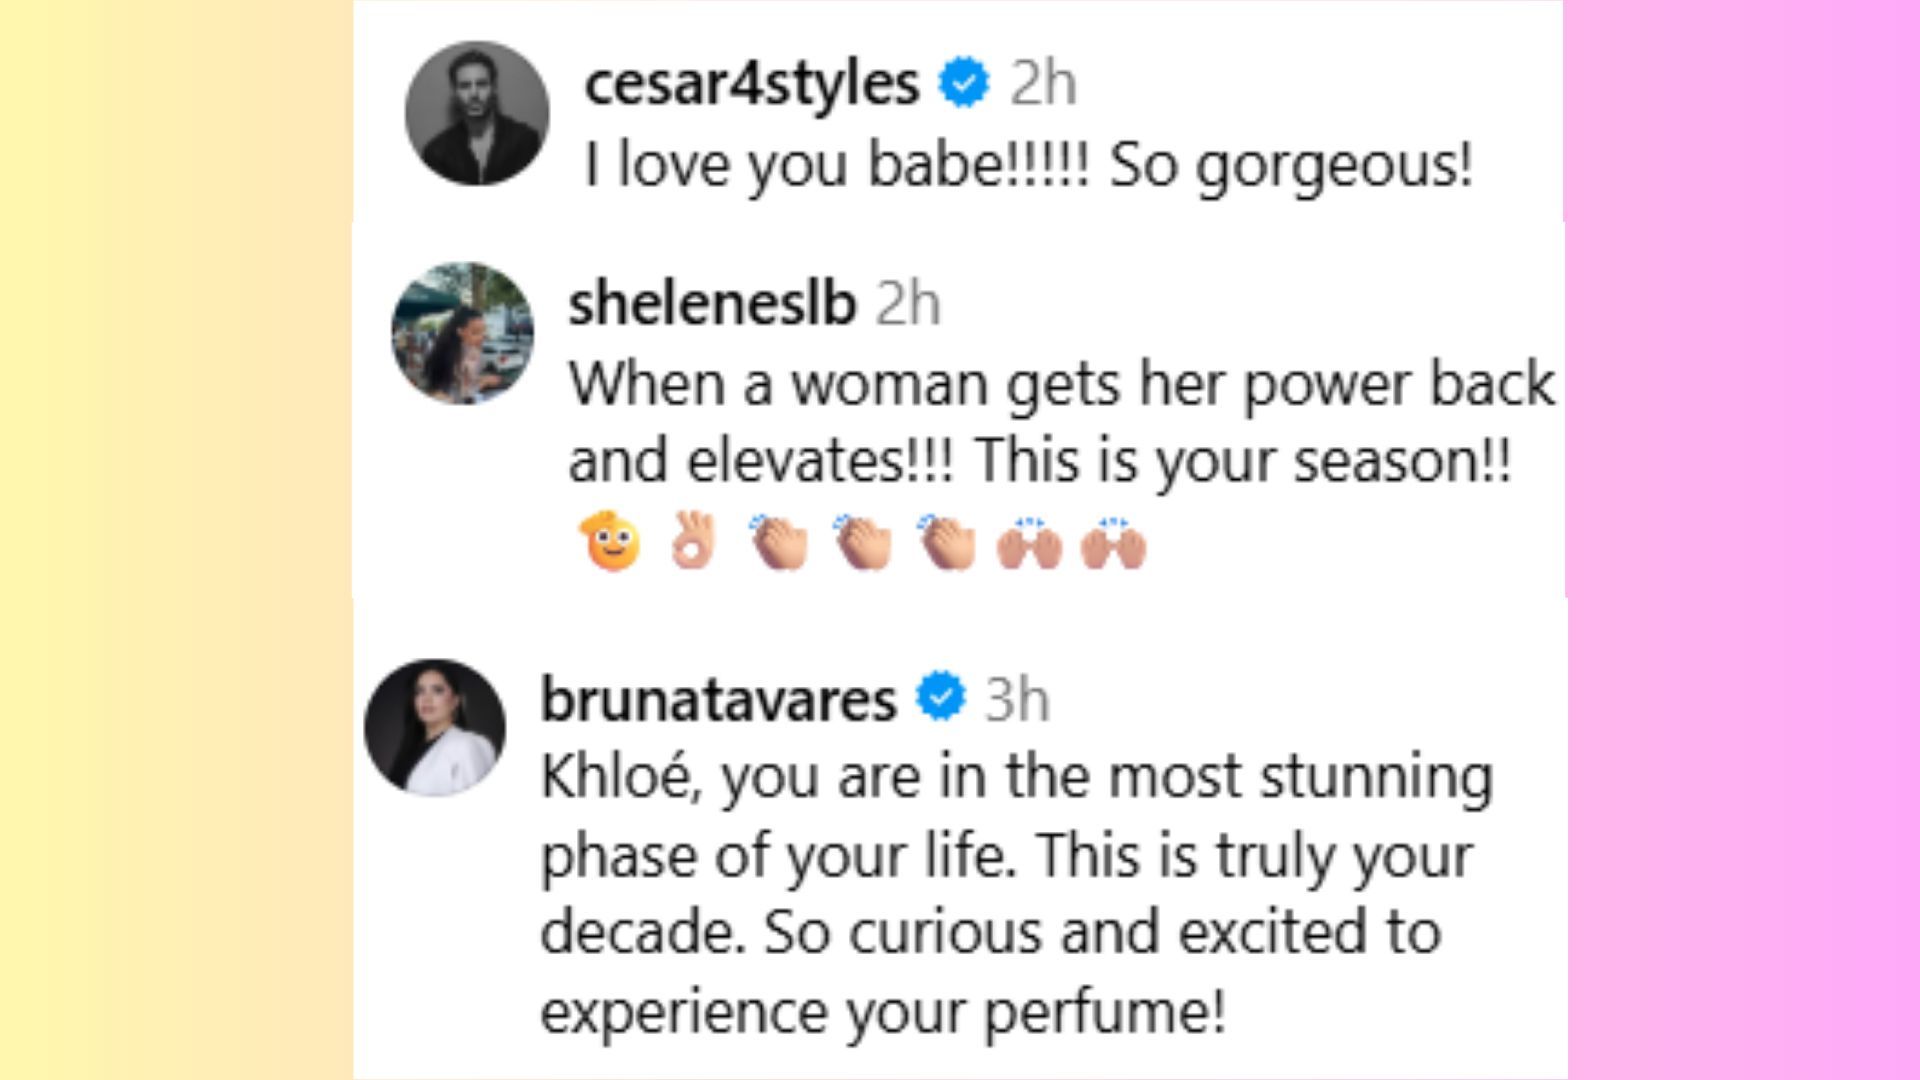
Task: Click verified badge next to cesar4styles
Action: (x=964, y=83)
